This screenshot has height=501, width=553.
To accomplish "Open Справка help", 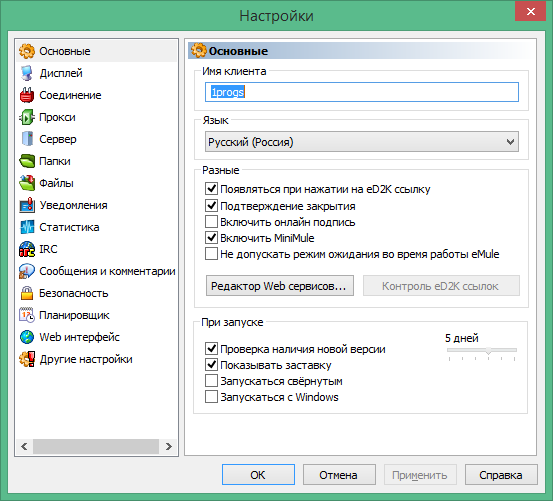I will tap(501, 475).
